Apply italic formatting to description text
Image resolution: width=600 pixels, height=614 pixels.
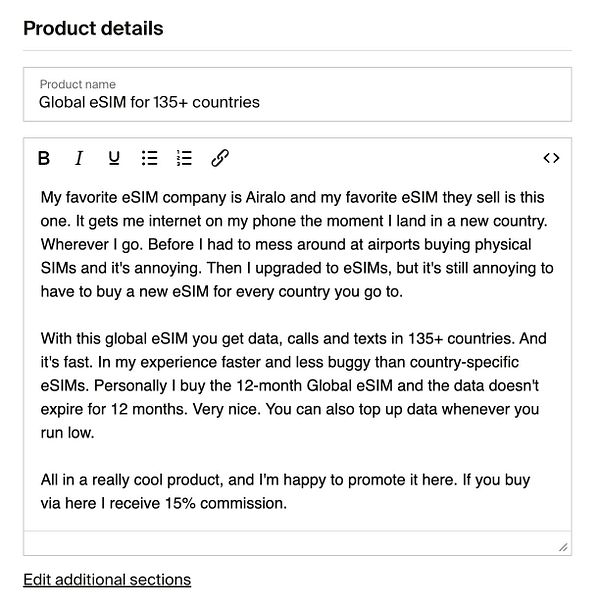79,158
